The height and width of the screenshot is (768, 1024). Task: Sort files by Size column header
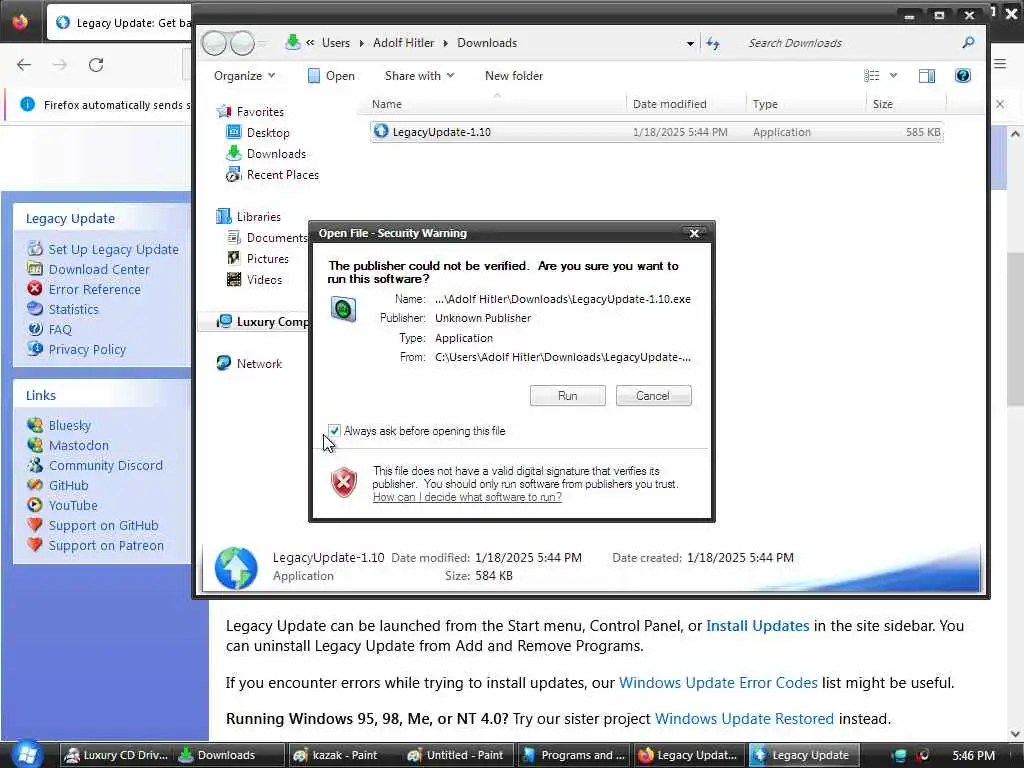click(906, 104)
